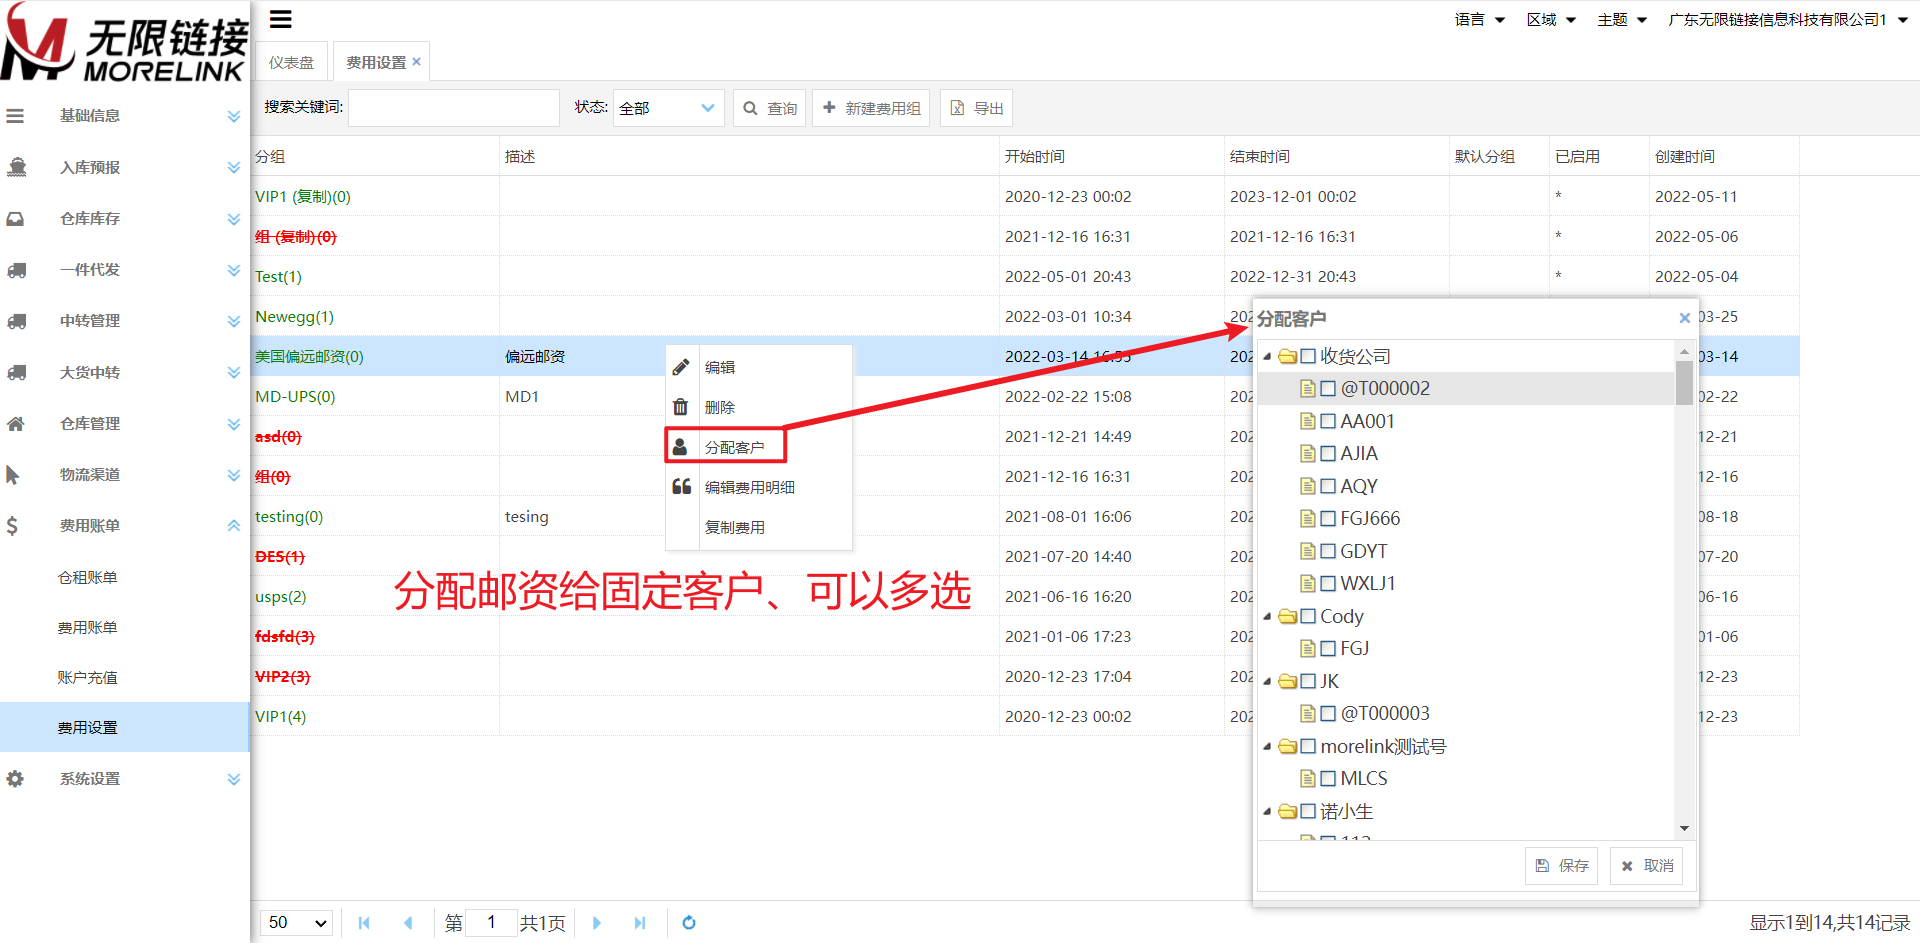Screen dimensions: 1920x943
Task: Click the page number input field
Action: [491, 923]
